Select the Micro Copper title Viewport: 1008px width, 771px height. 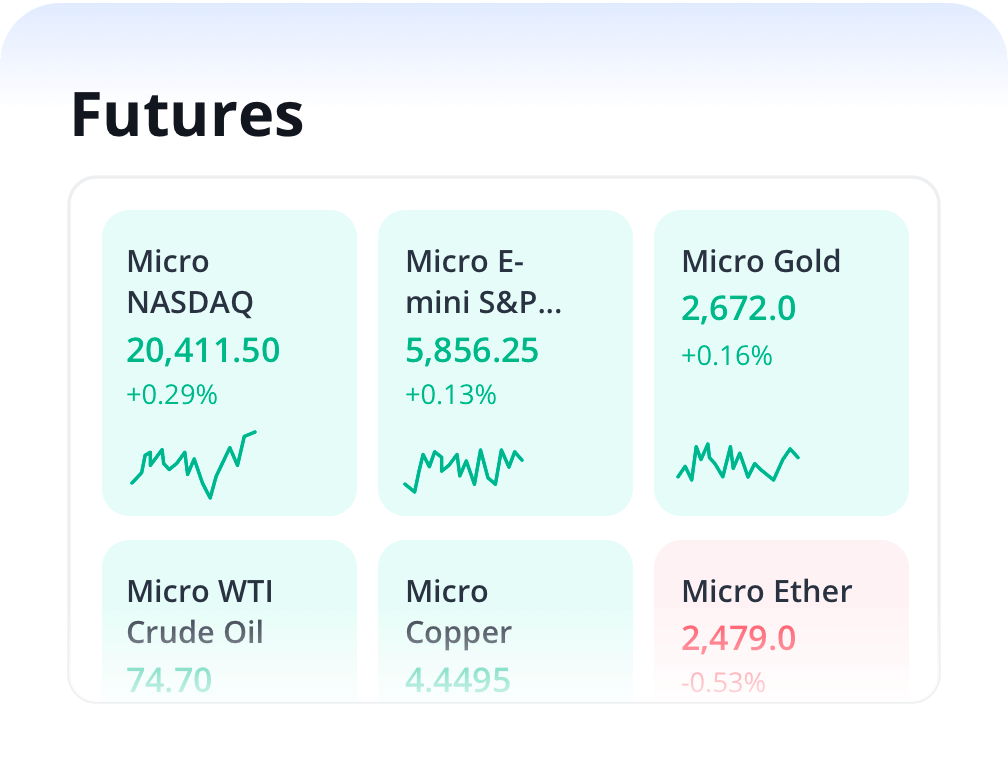click(458, 611)
